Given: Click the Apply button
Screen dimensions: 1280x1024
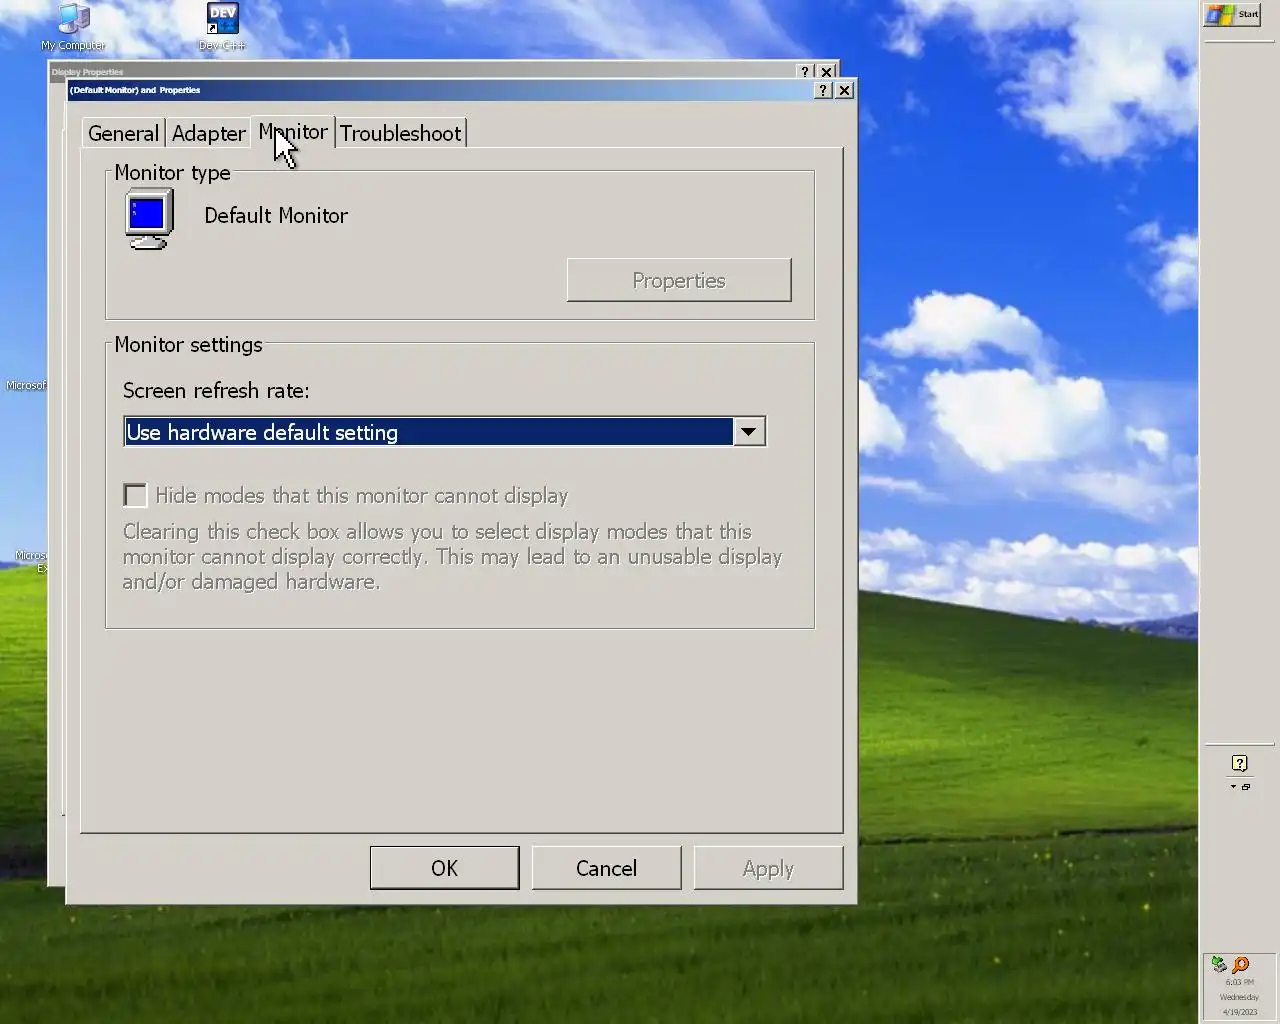Looking at the screenshot, I should (x=768, y=868).
